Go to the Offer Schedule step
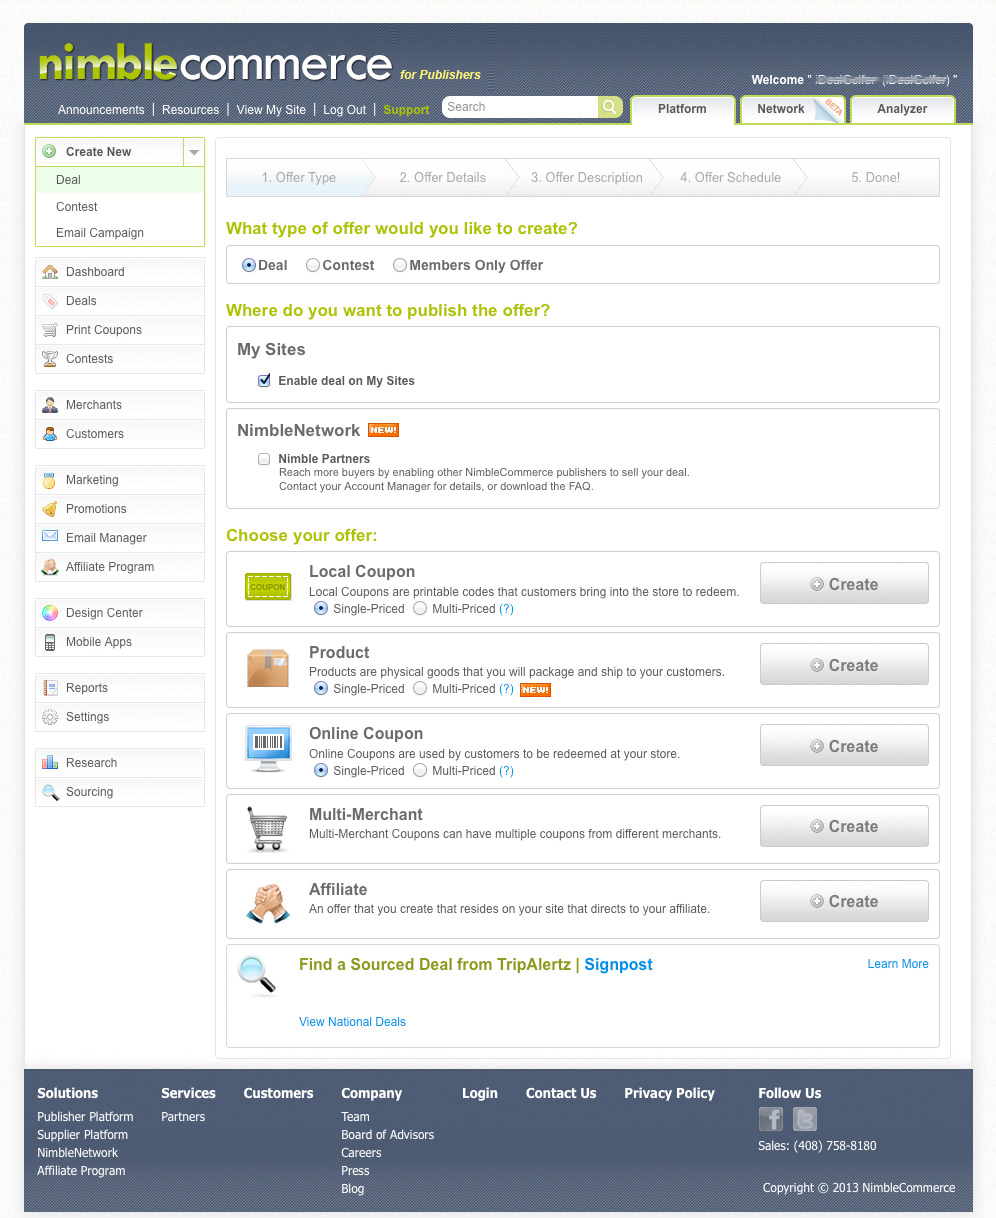Screen dimensions: 996x1218 pyautogui.click(x=730, y=178)
